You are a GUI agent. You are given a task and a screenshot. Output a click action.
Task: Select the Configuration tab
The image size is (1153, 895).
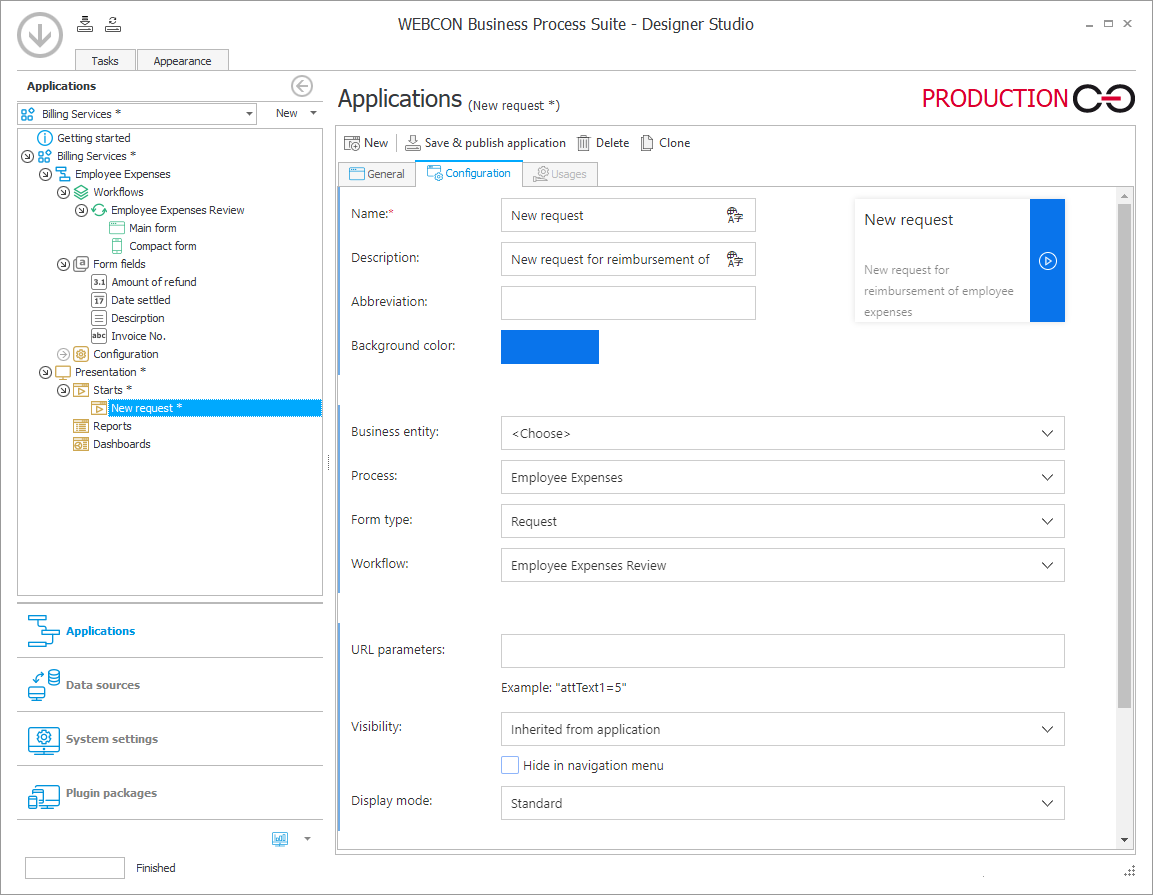[469, 174]
